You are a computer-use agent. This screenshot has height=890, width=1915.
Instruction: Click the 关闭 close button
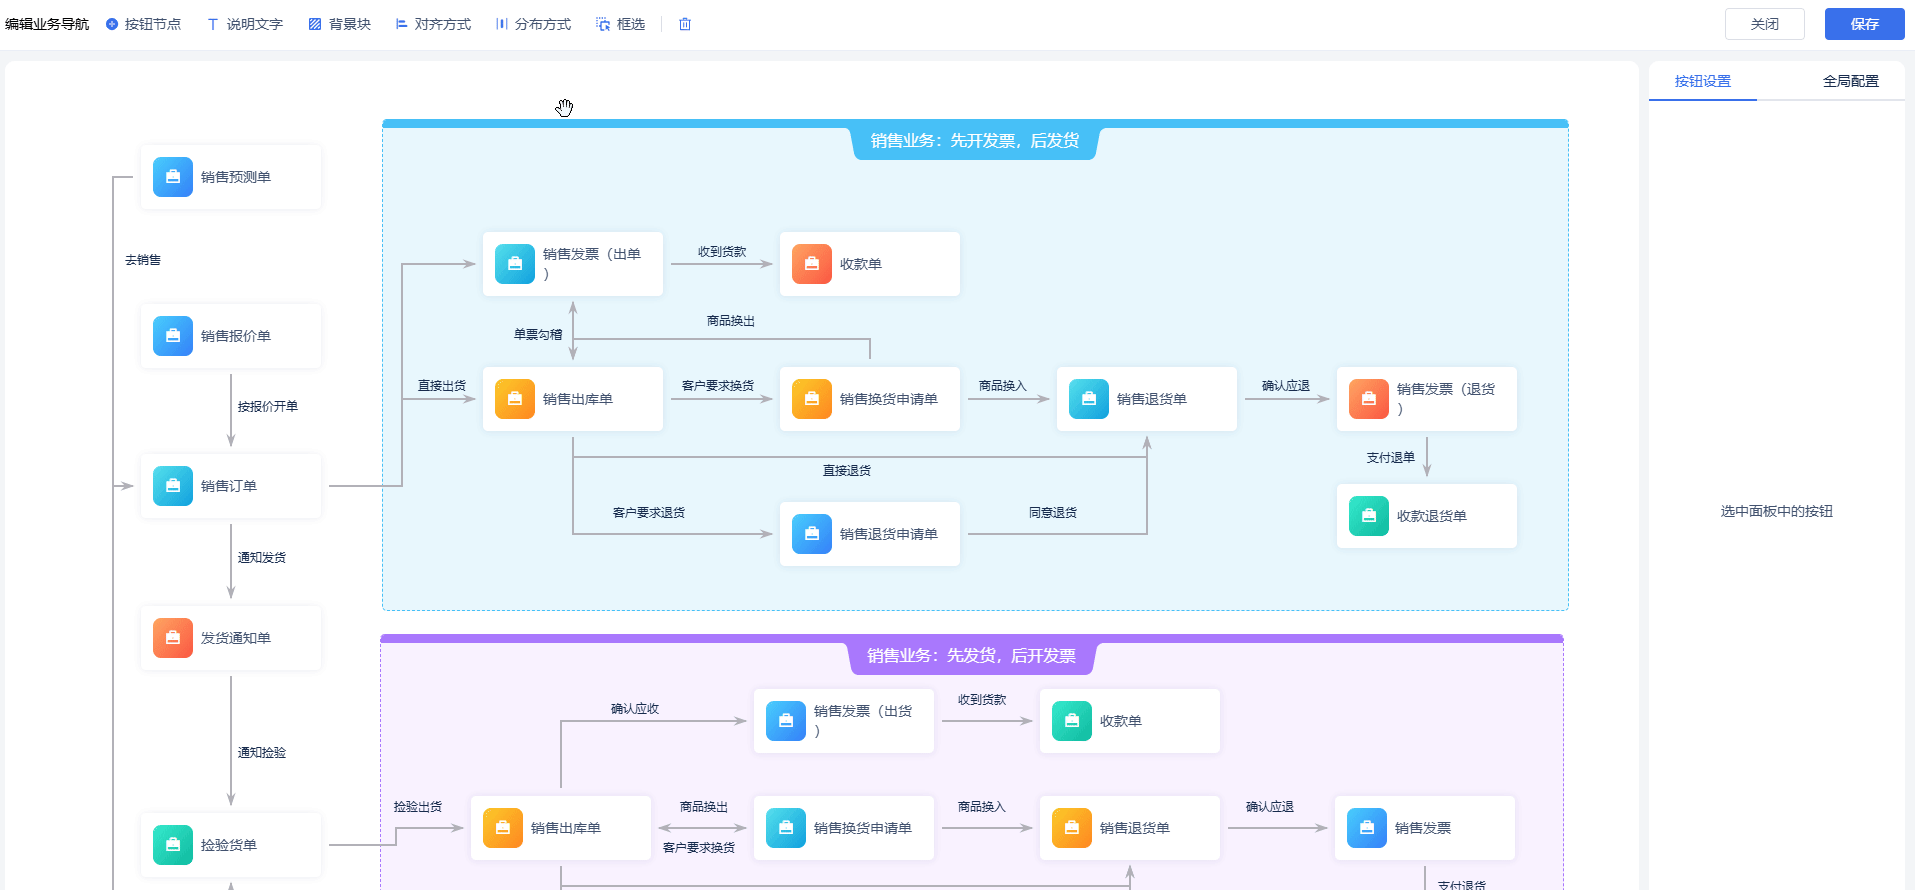click(x=1764, y=24)
